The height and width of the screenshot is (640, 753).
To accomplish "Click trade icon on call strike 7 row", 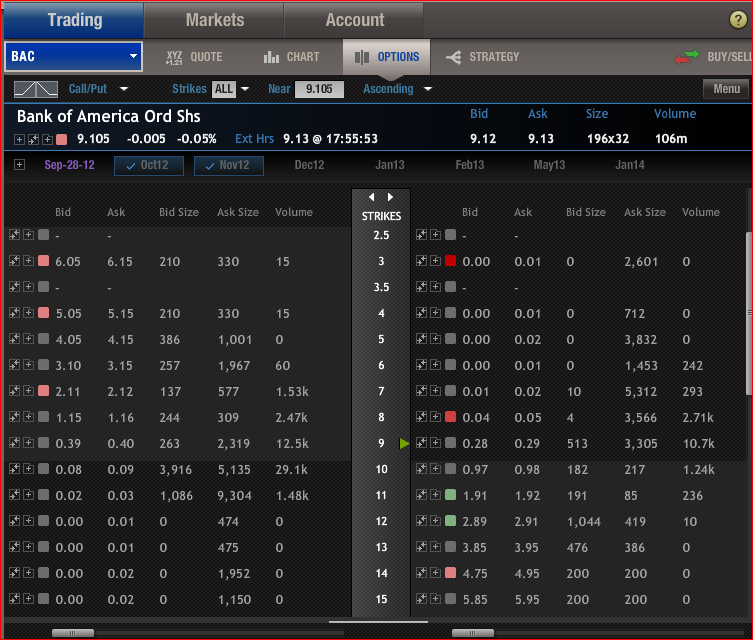I will point(14,390).
